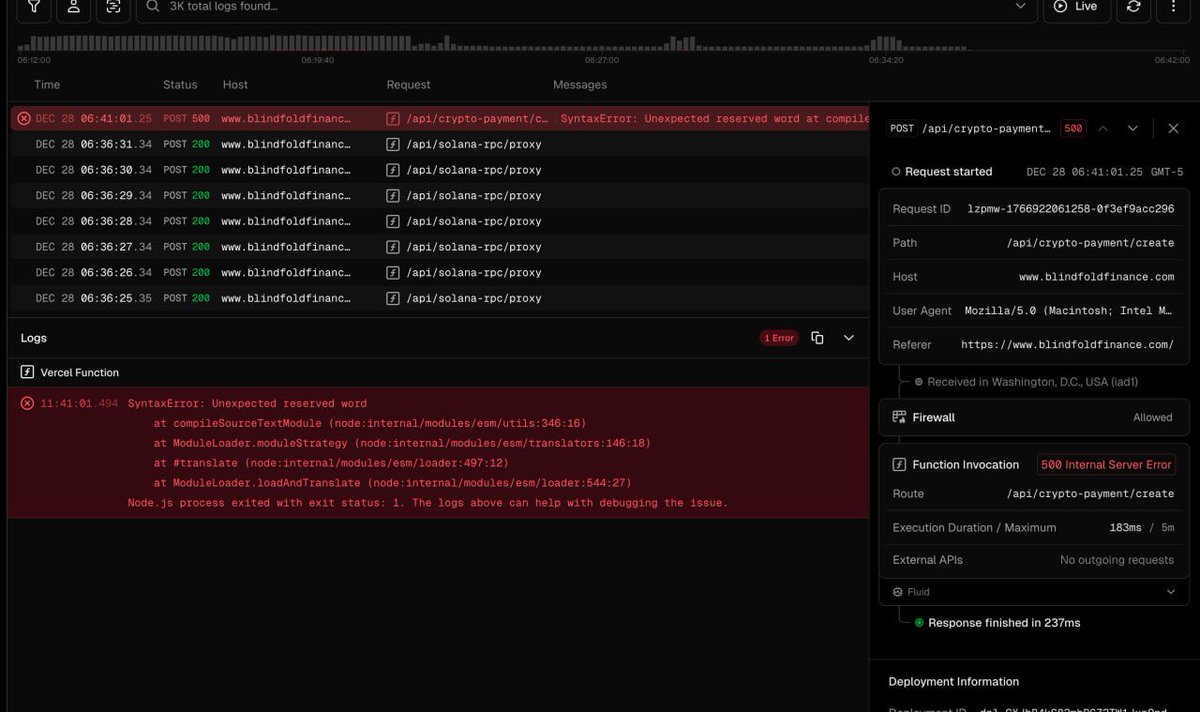Viewport: 1200px width, 712px height.
Task: Start Live log streaming
Action: (1076, 7)
